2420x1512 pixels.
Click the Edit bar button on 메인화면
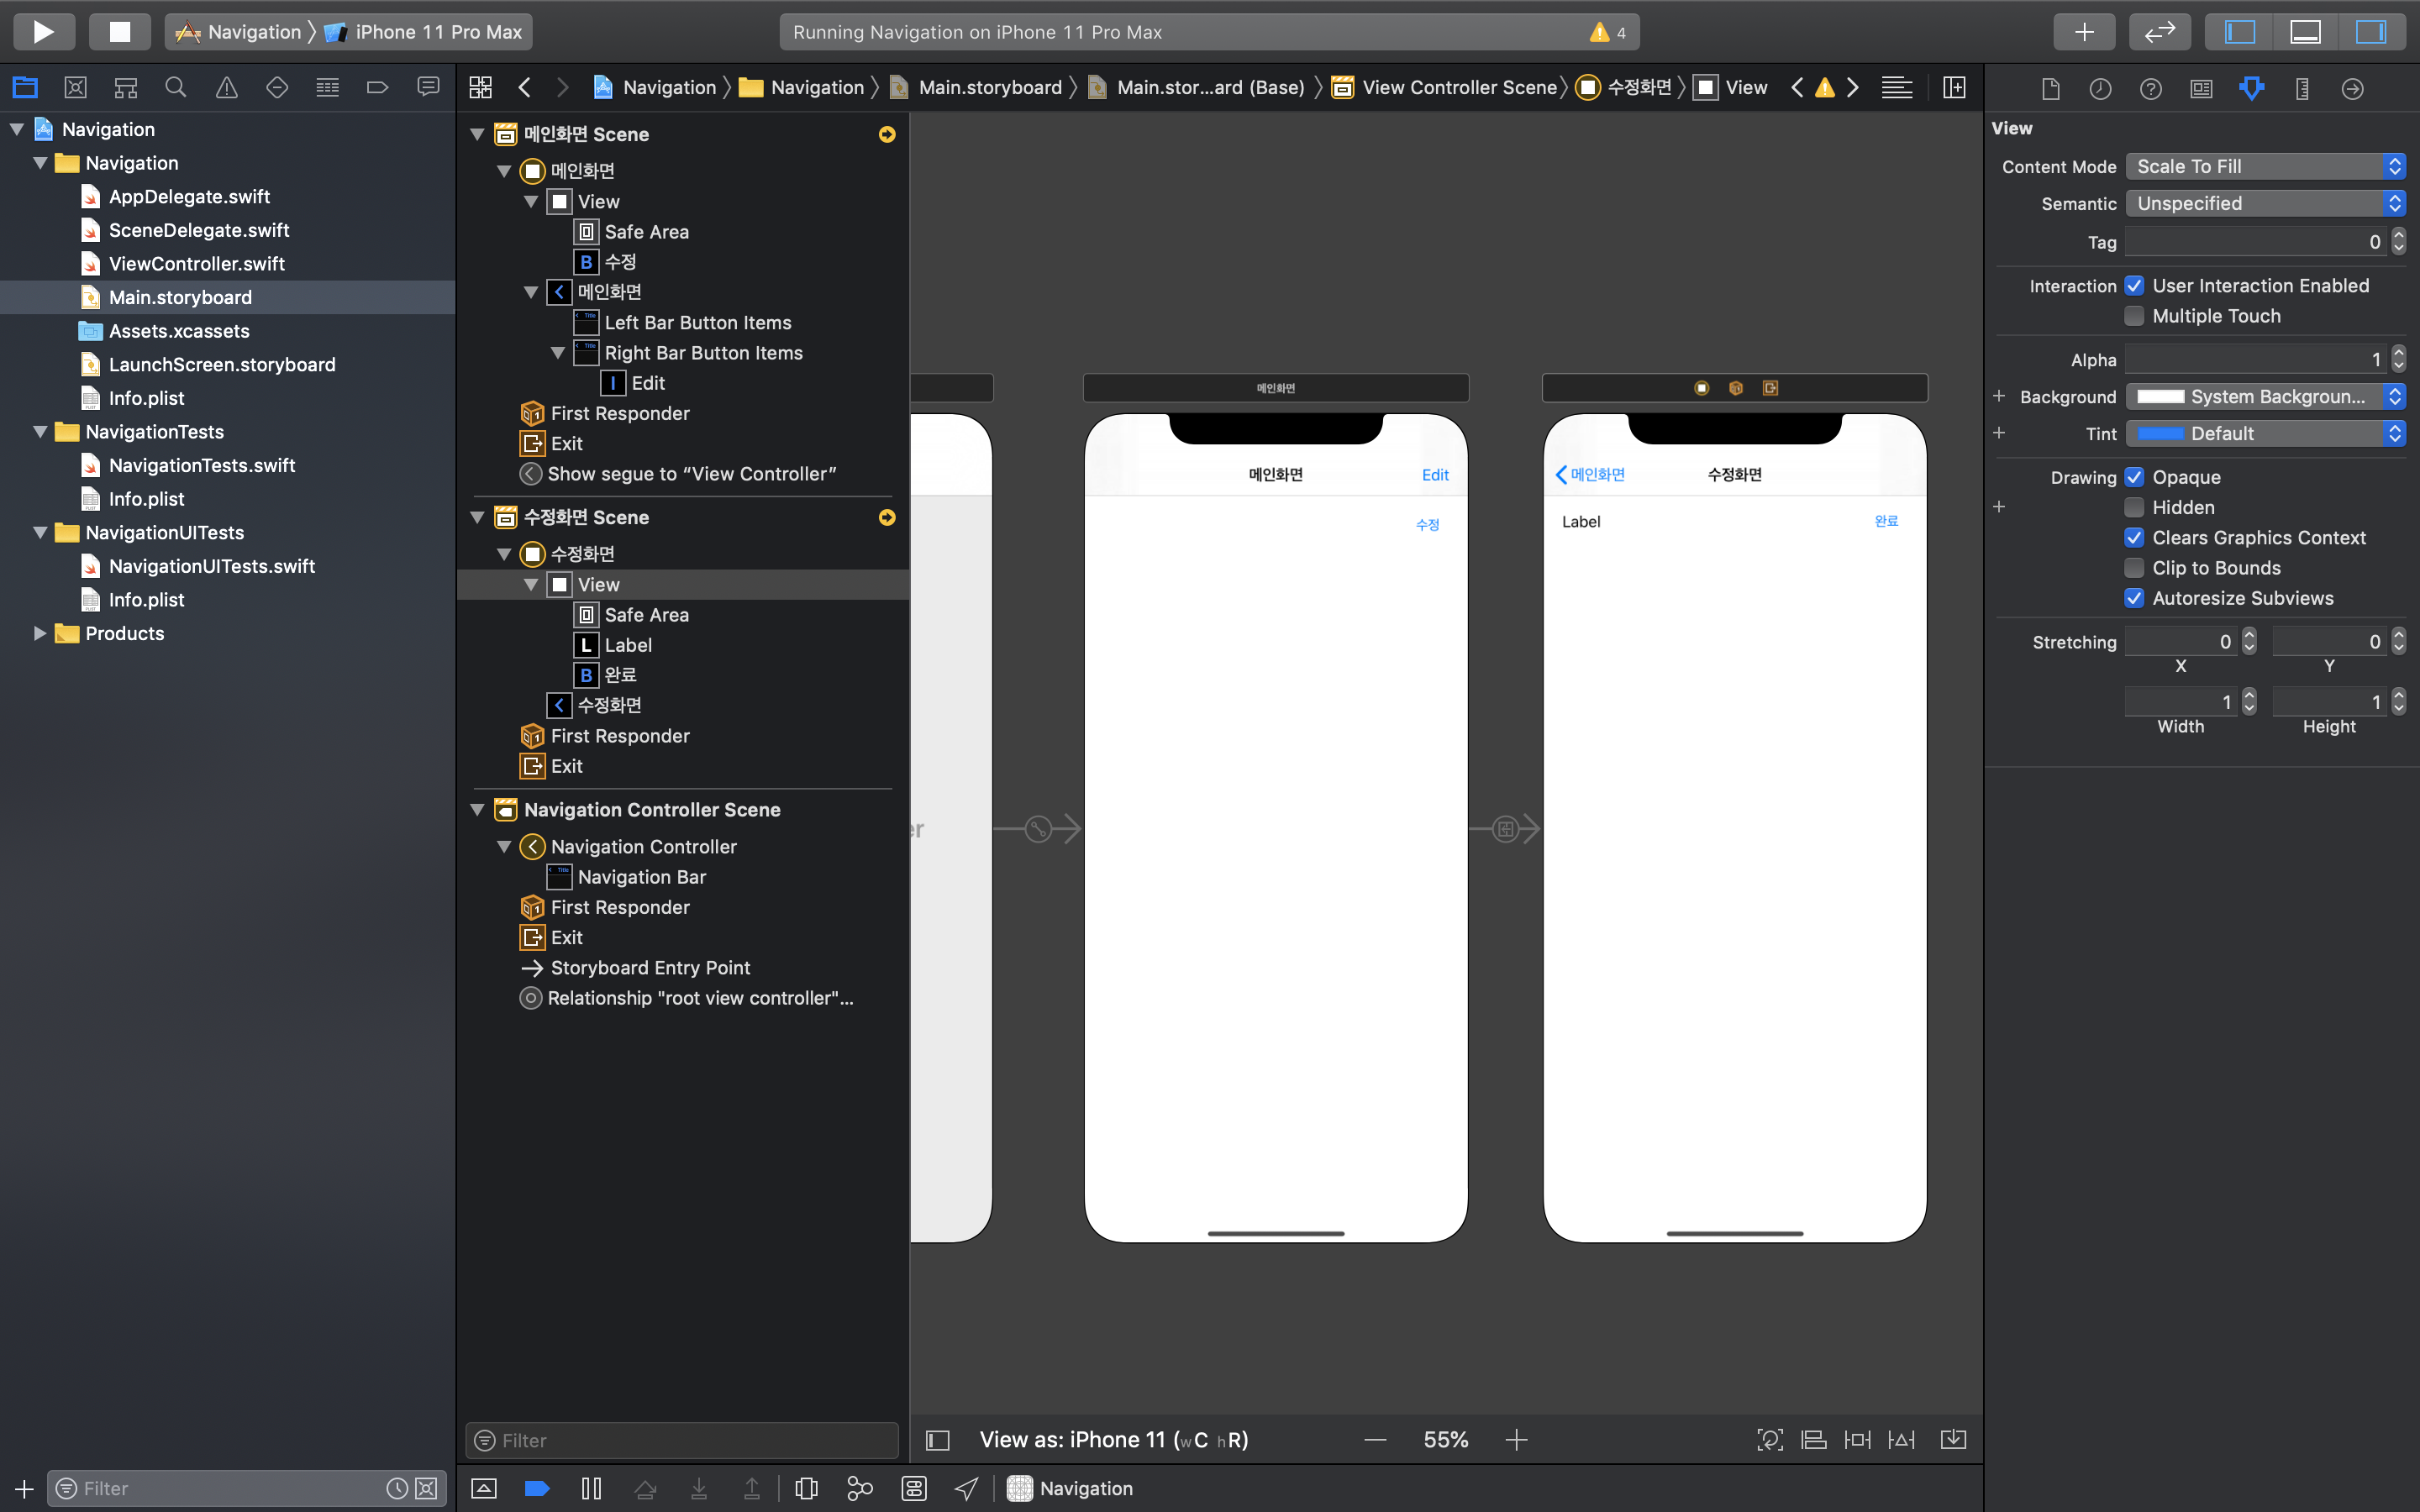click(1434, 475)
